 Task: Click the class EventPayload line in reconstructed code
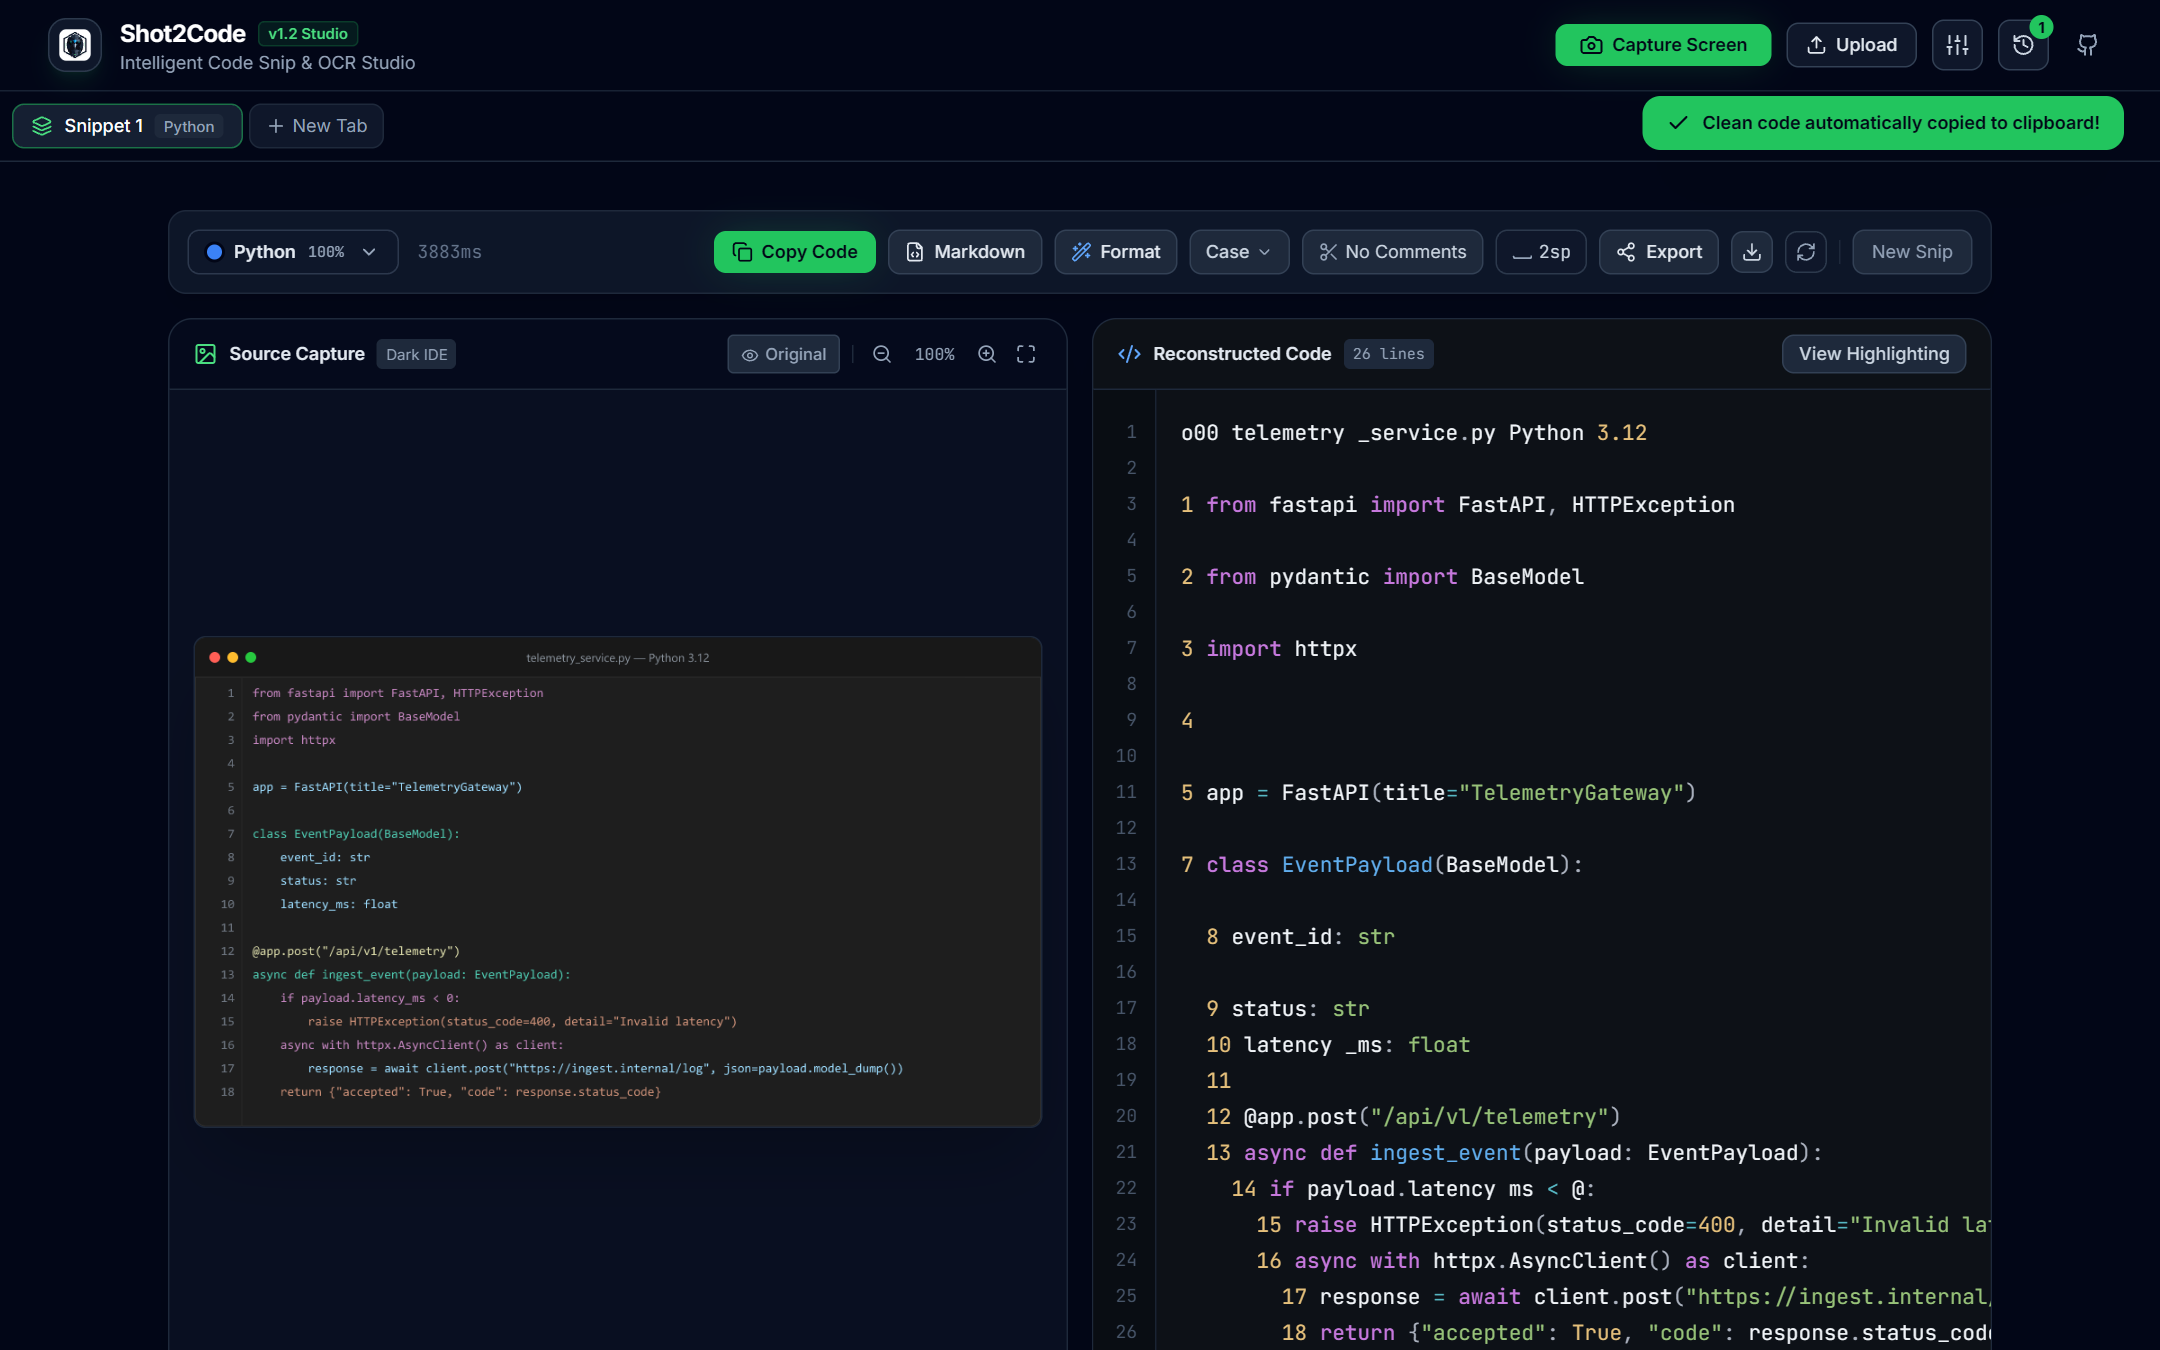pos(1382,865)
